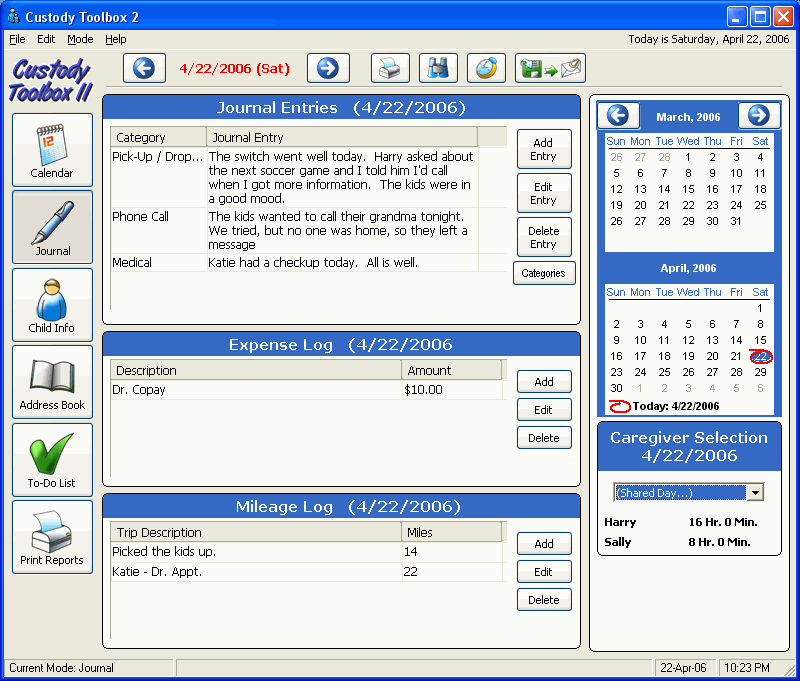The image size is (800, 681).
Task: Select the Pick-Up / Drop journal row
Action: point(309,177)
